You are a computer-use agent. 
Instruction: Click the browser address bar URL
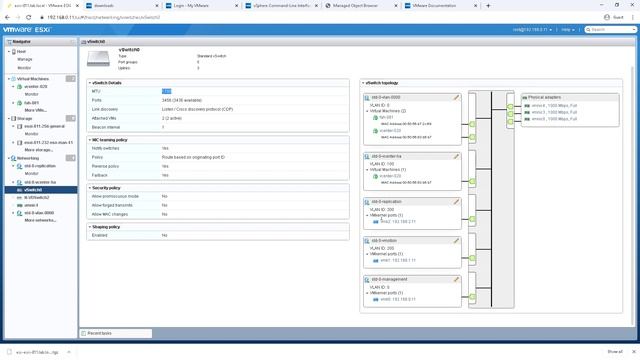pyautogui.click(x=104, y=18)
